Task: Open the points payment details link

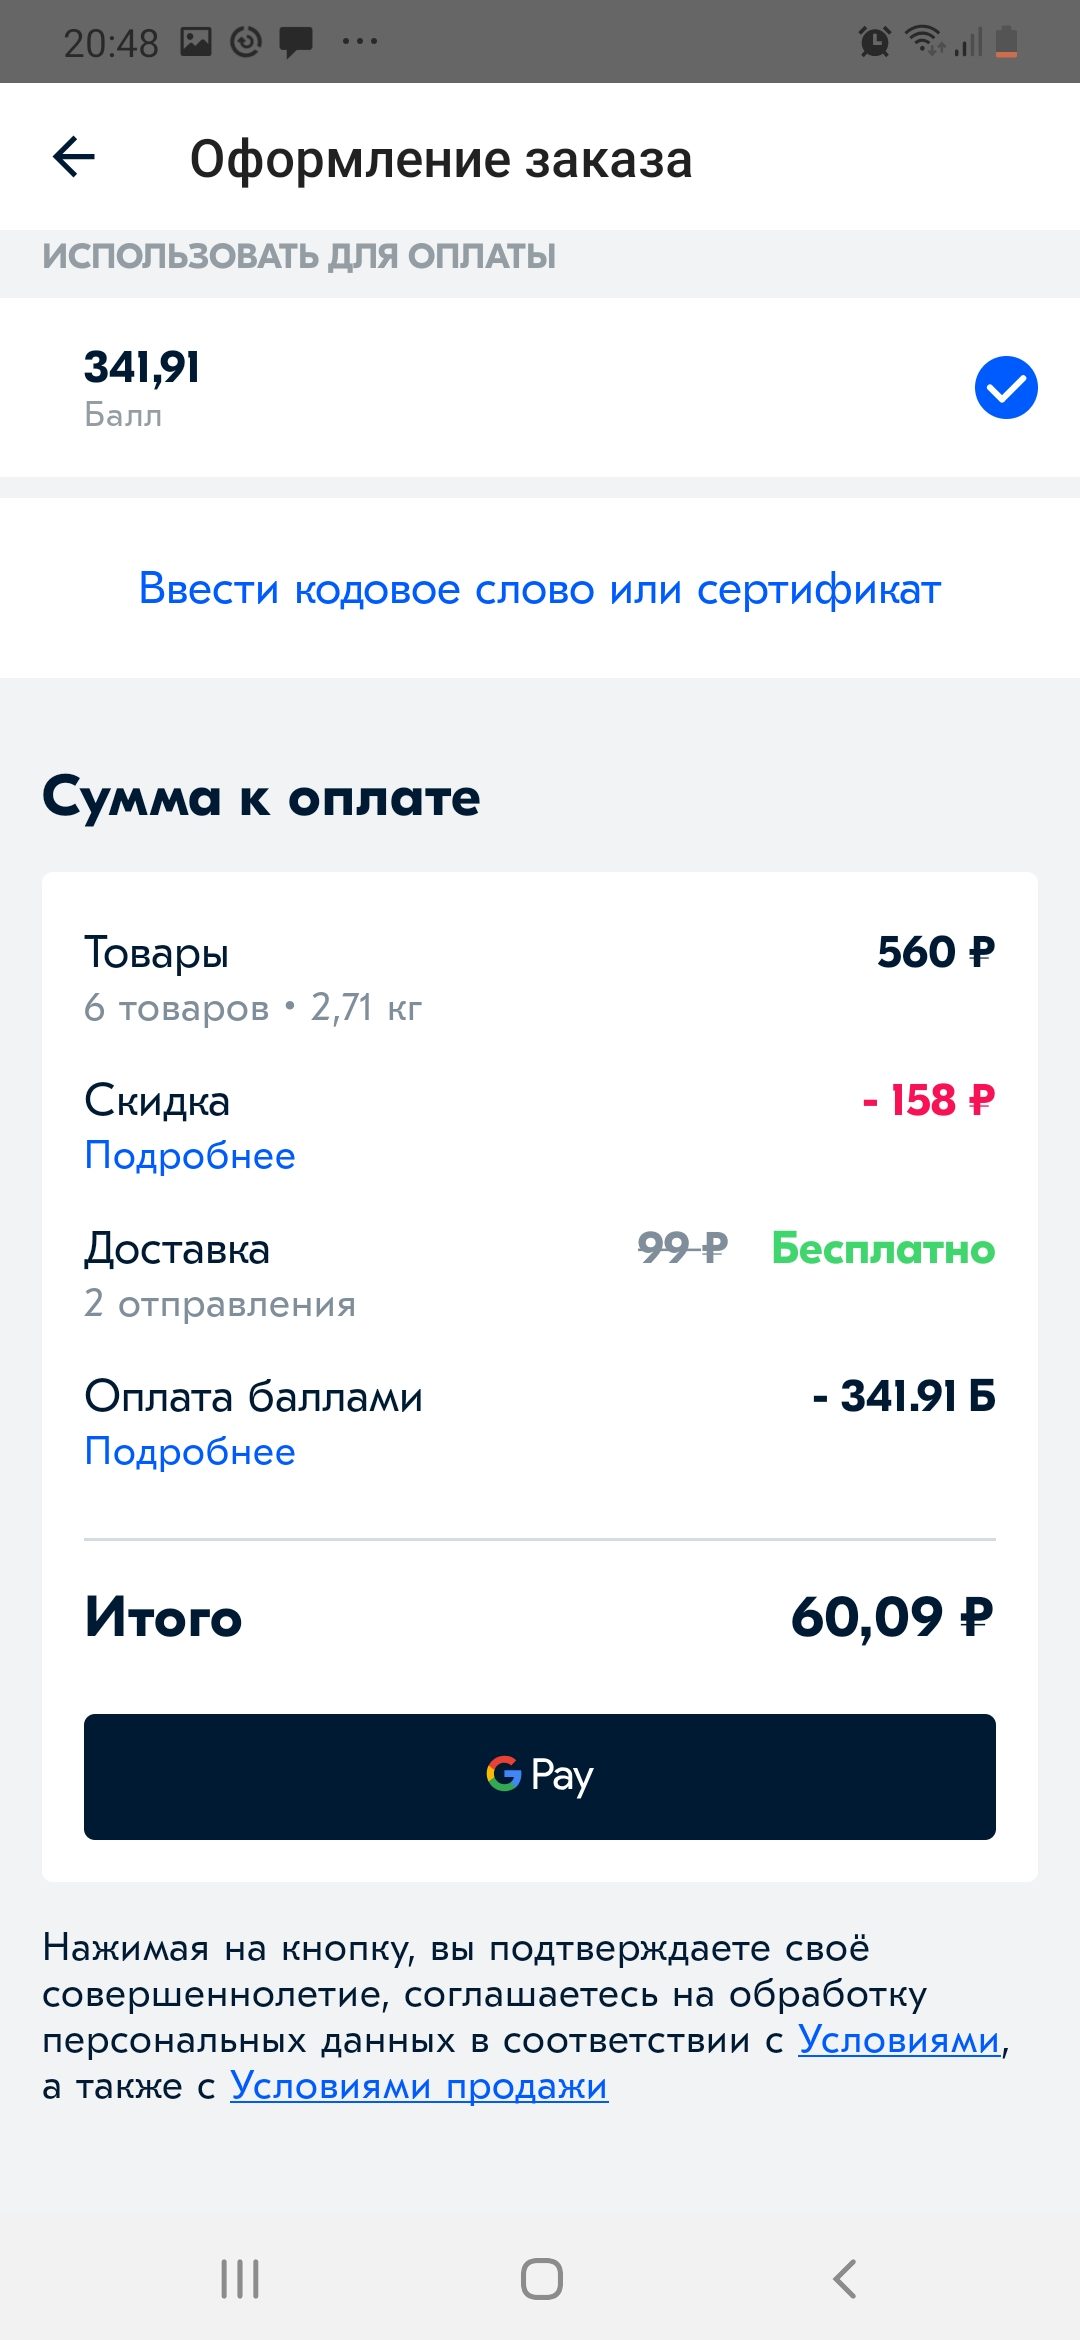Action: coord(190,1452)
